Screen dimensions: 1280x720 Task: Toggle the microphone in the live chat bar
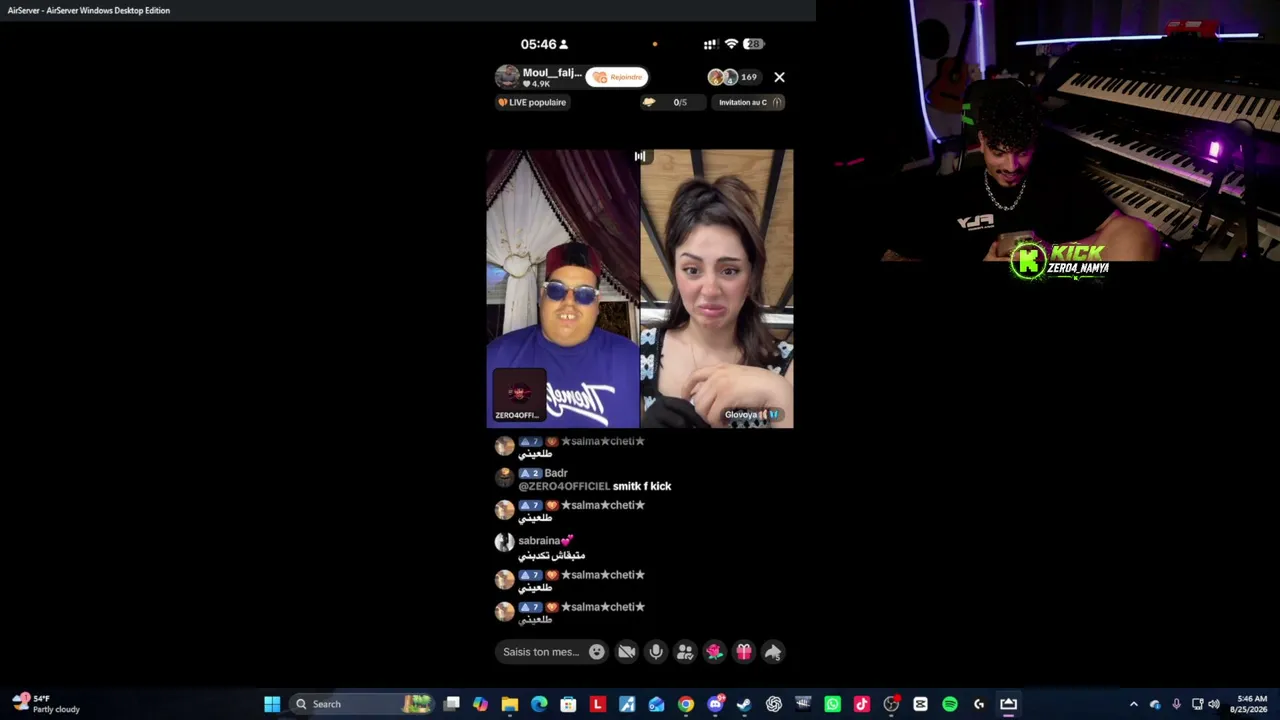tap(656, 652)
